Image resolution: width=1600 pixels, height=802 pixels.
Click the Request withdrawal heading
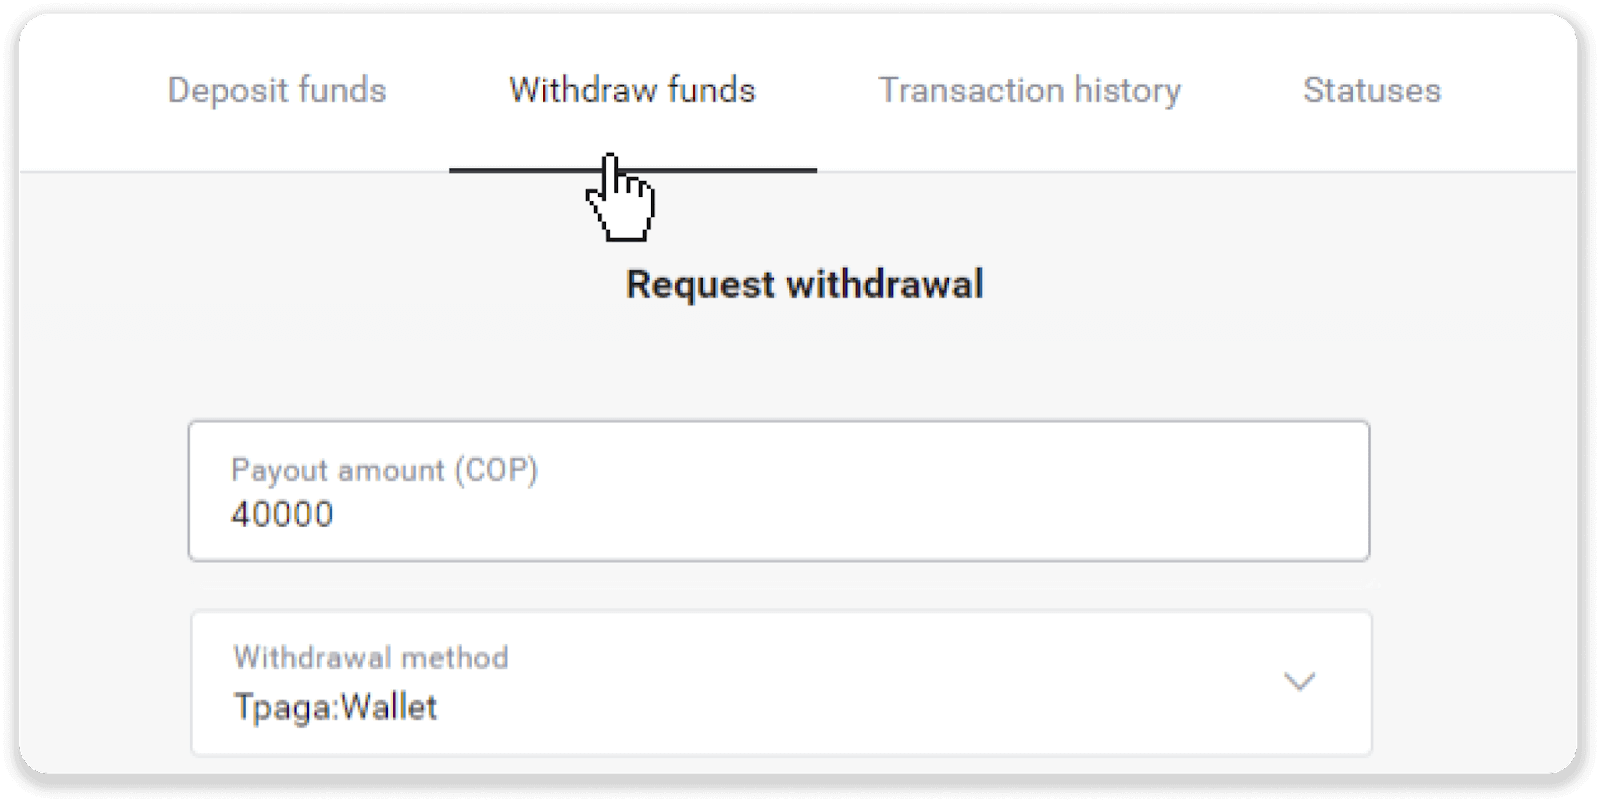803,284
